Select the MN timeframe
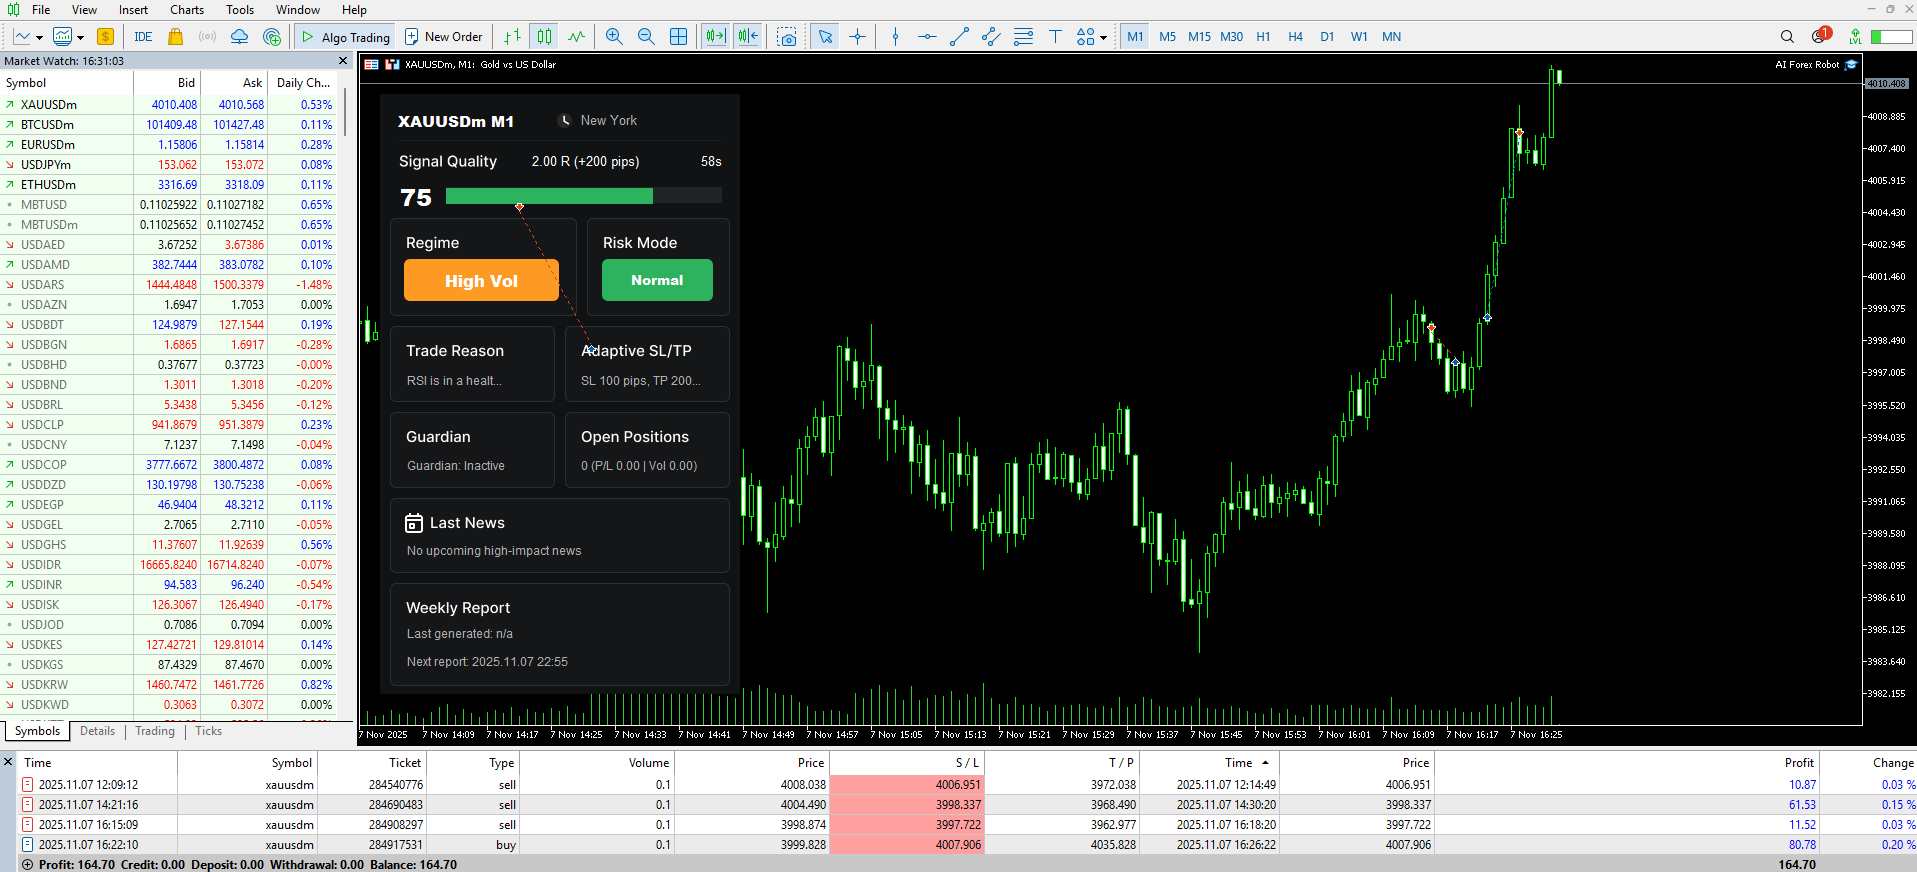 pos(1391,37)
